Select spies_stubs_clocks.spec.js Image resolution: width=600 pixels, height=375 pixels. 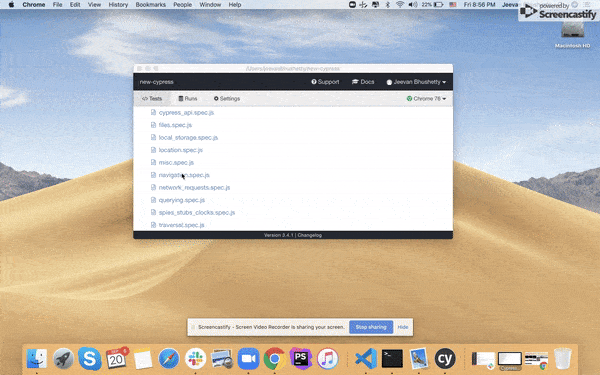197,212
